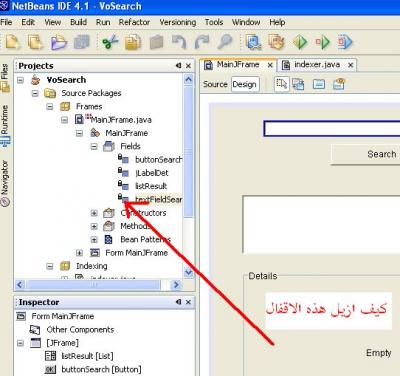Click the Redo arrow icon
400x376 pixels.
click(x=202, y=42)
